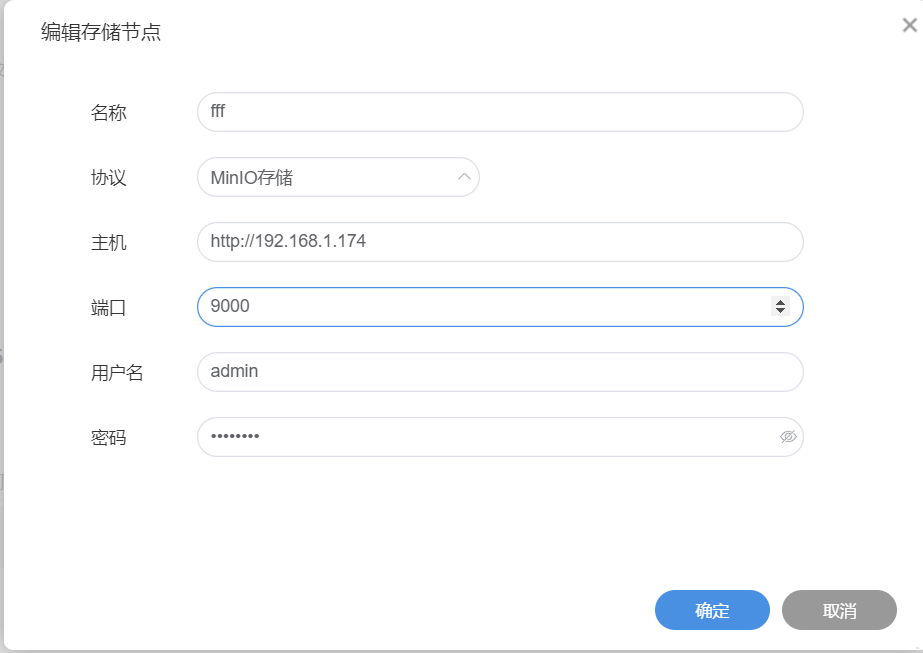This screenshot has height=653, width=923.
Task: Increase port number with up arrow
Action: [780, 302]
